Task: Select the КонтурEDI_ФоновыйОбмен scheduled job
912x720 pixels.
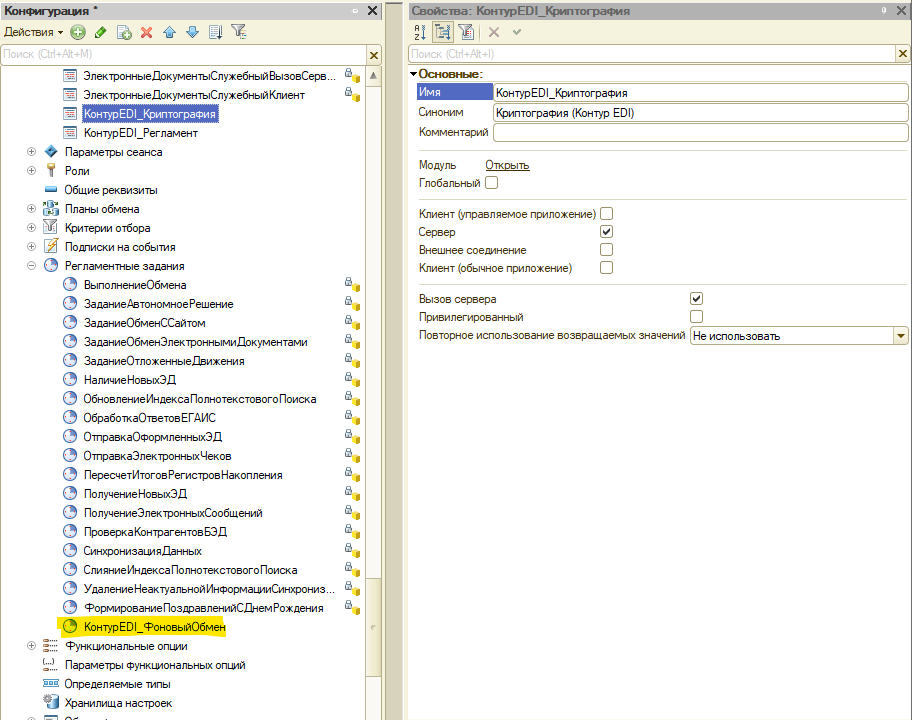Action: 154,627
